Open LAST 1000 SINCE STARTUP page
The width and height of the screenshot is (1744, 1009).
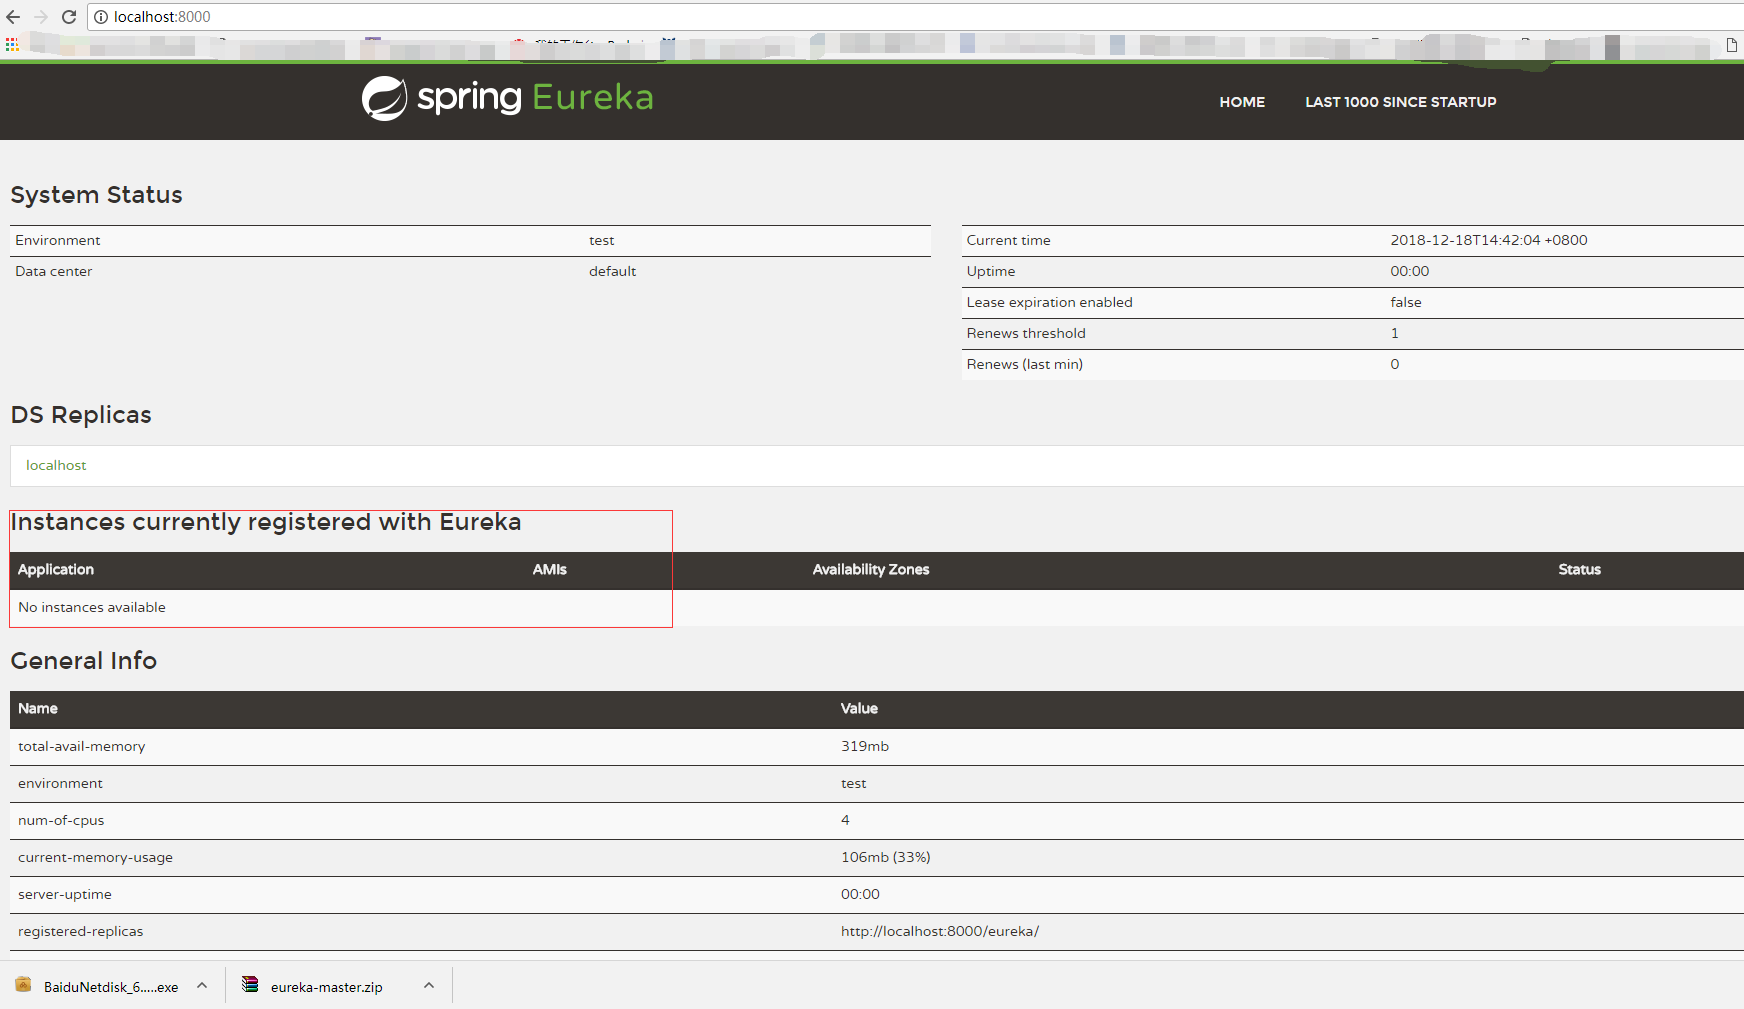pos(1400,102)
